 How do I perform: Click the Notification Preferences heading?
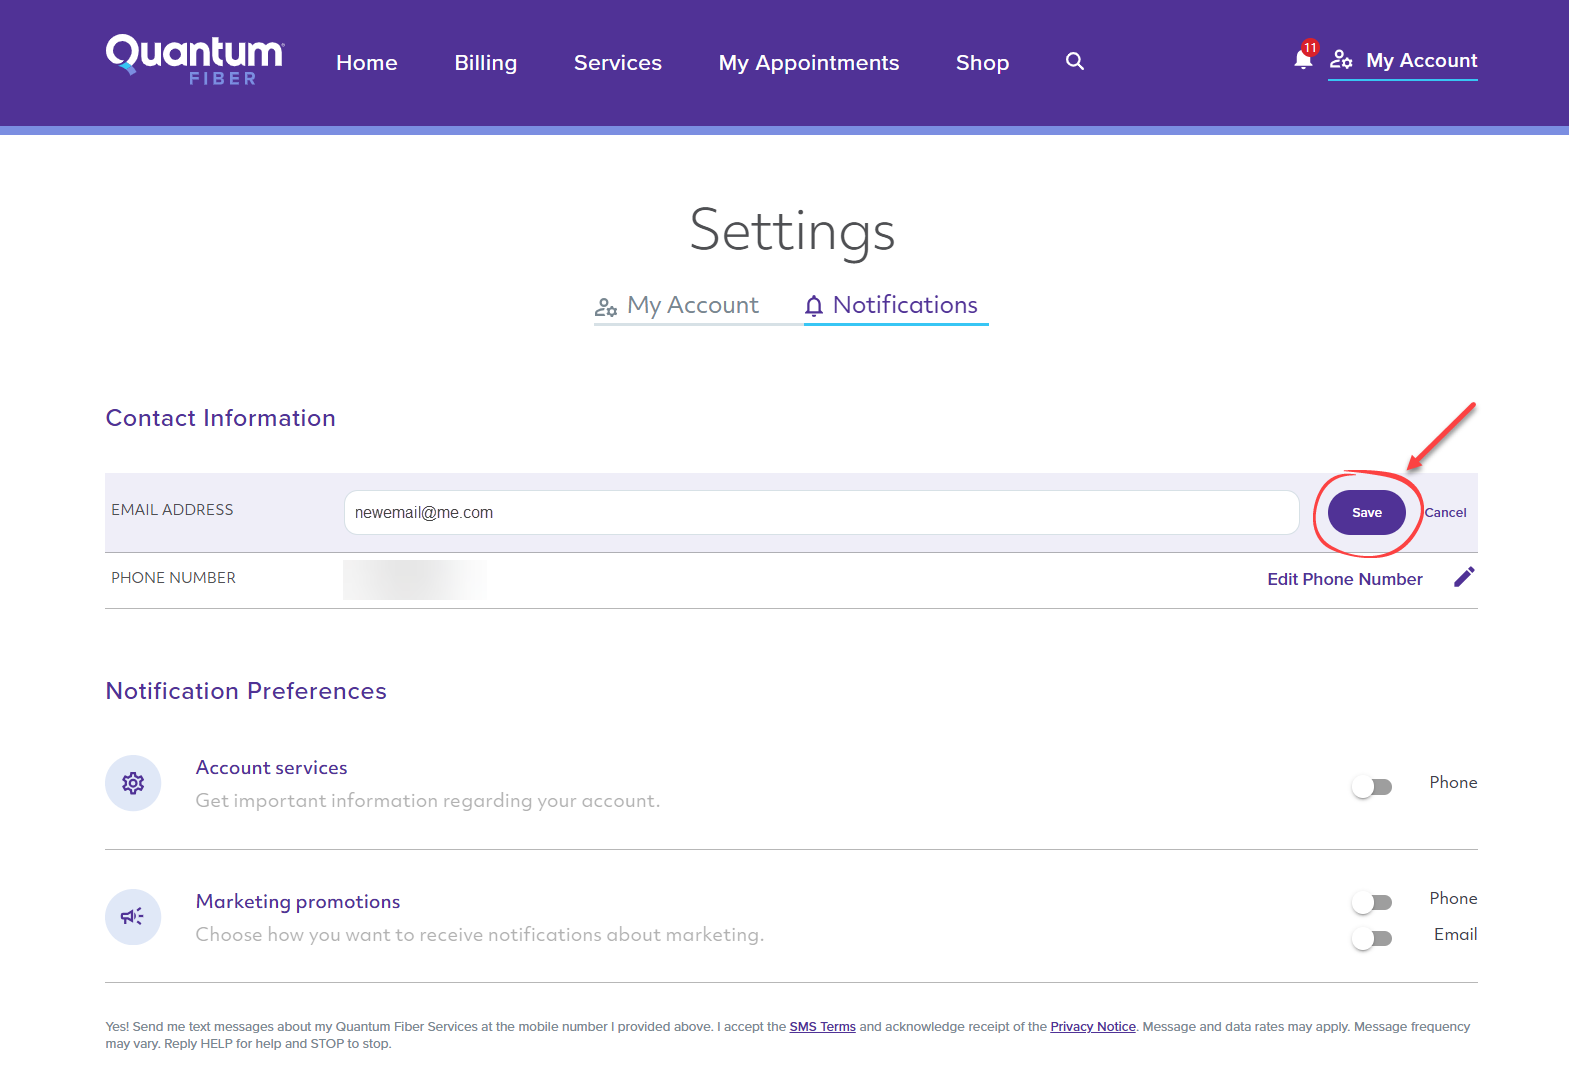point(246,691)
